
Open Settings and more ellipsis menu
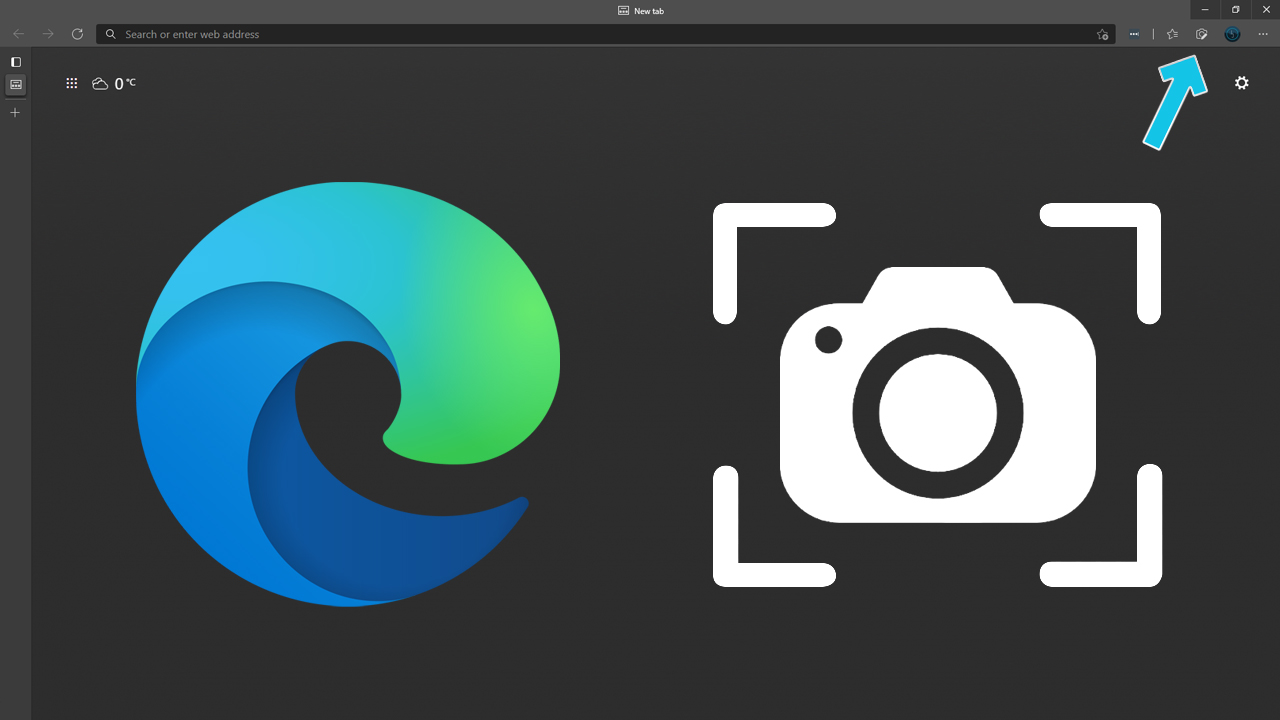pos(1263,34)
